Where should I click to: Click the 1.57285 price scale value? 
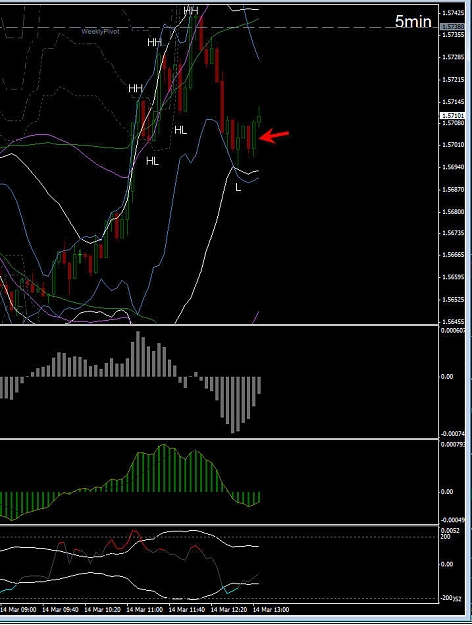click(453, 57)
